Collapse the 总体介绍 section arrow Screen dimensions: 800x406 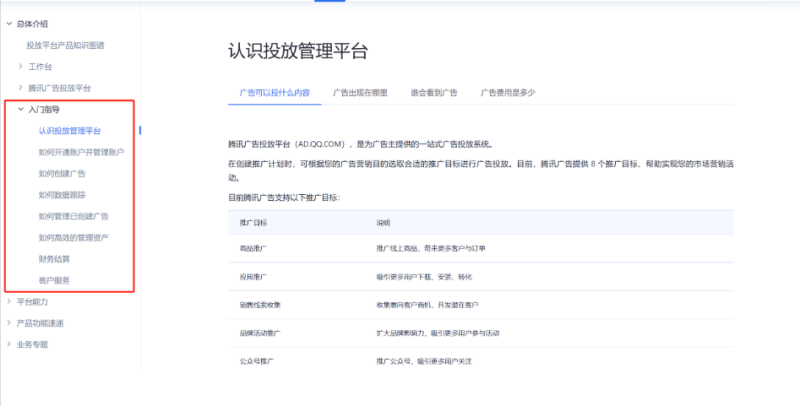tap(9, 23)
